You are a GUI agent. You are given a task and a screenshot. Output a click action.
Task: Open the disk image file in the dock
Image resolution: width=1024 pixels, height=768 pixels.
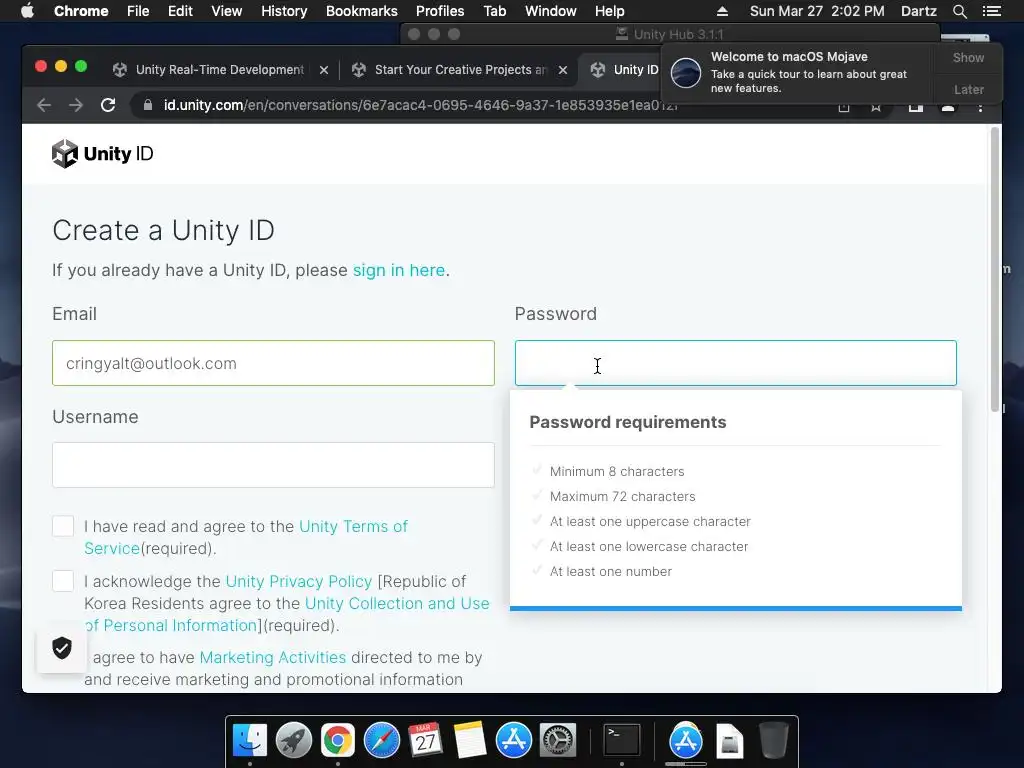click(x=729, y=741)
